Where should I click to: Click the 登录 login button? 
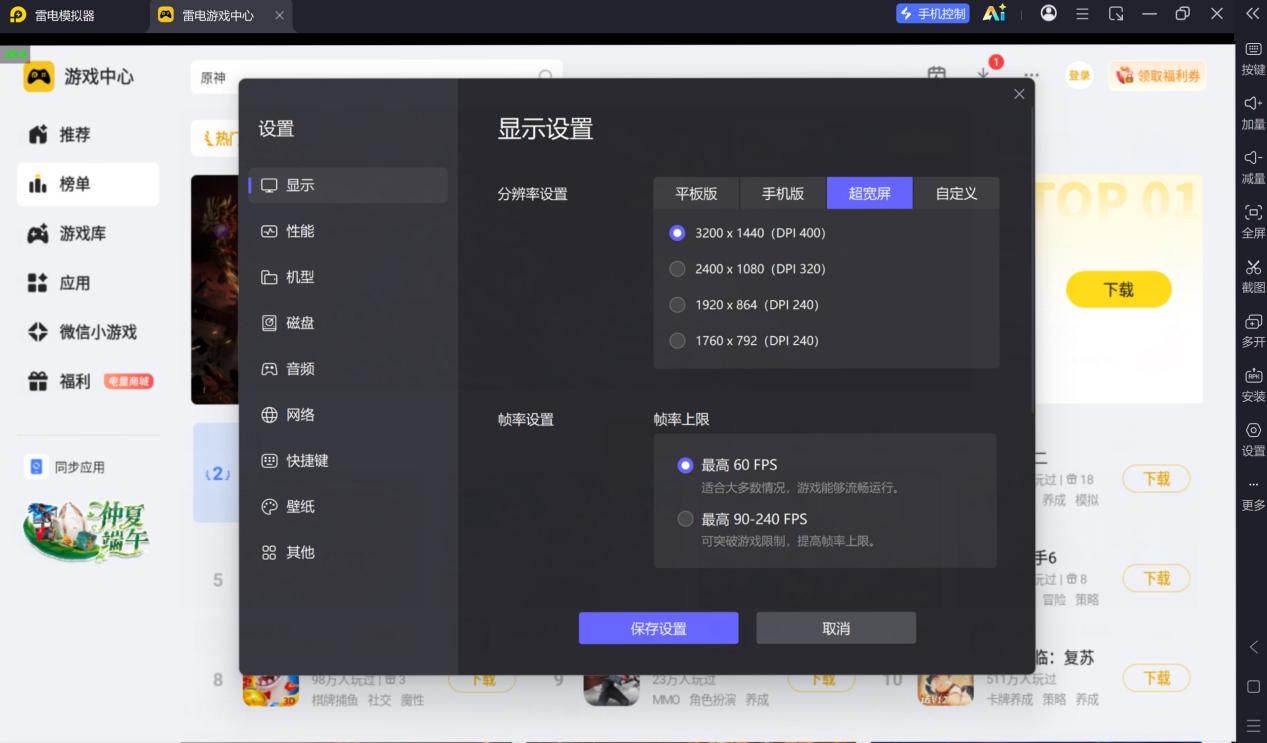coord(1079,76)
